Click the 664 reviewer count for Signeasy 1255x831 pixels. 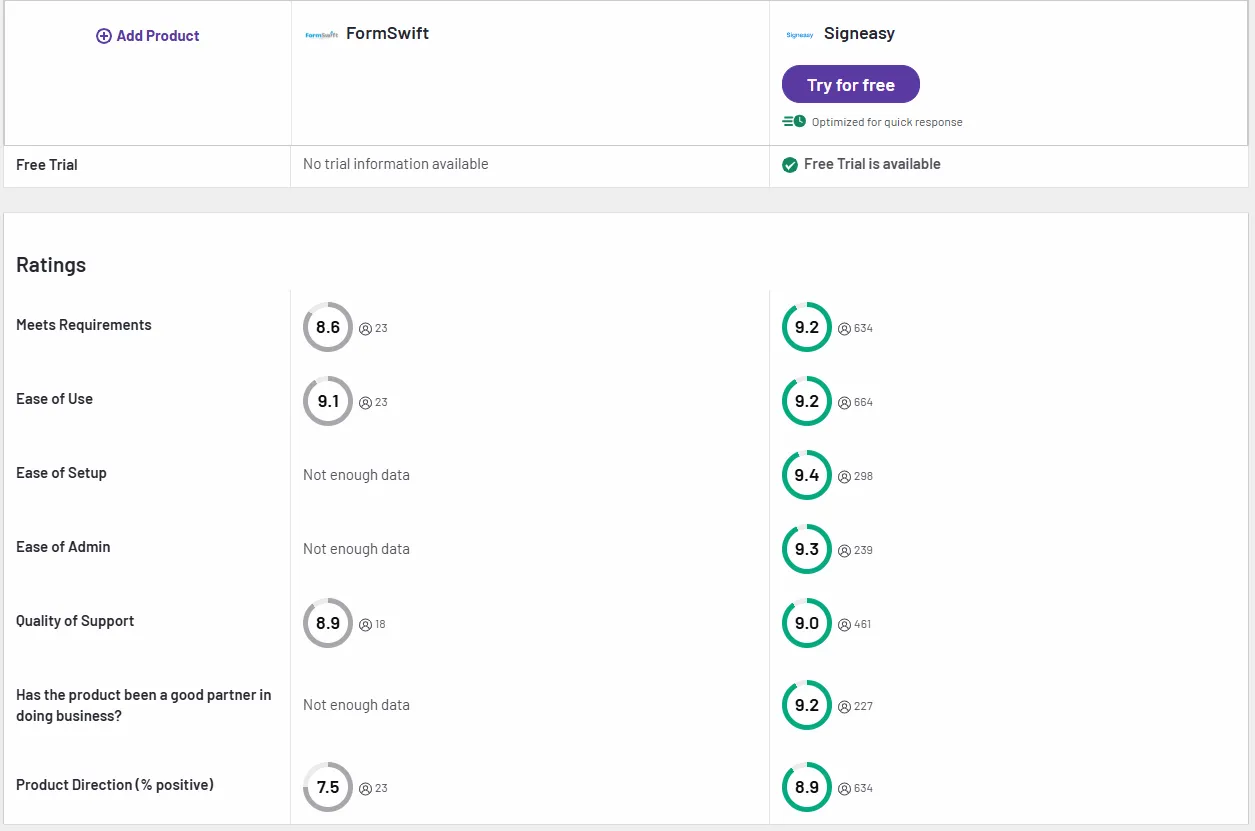pos(863,402)
